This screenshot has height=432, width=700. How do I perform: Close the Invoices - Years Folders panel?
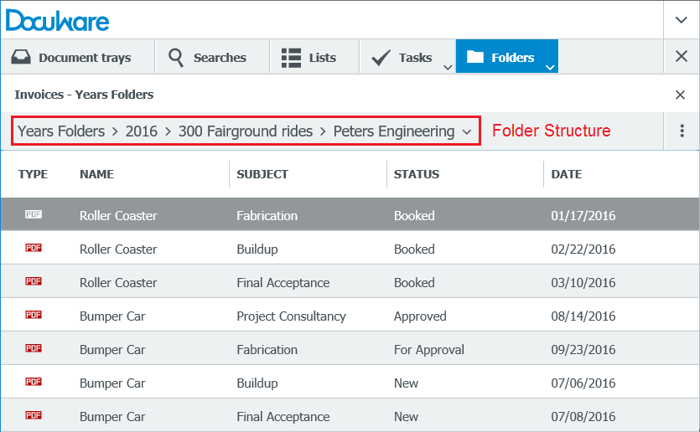(681, 95)
